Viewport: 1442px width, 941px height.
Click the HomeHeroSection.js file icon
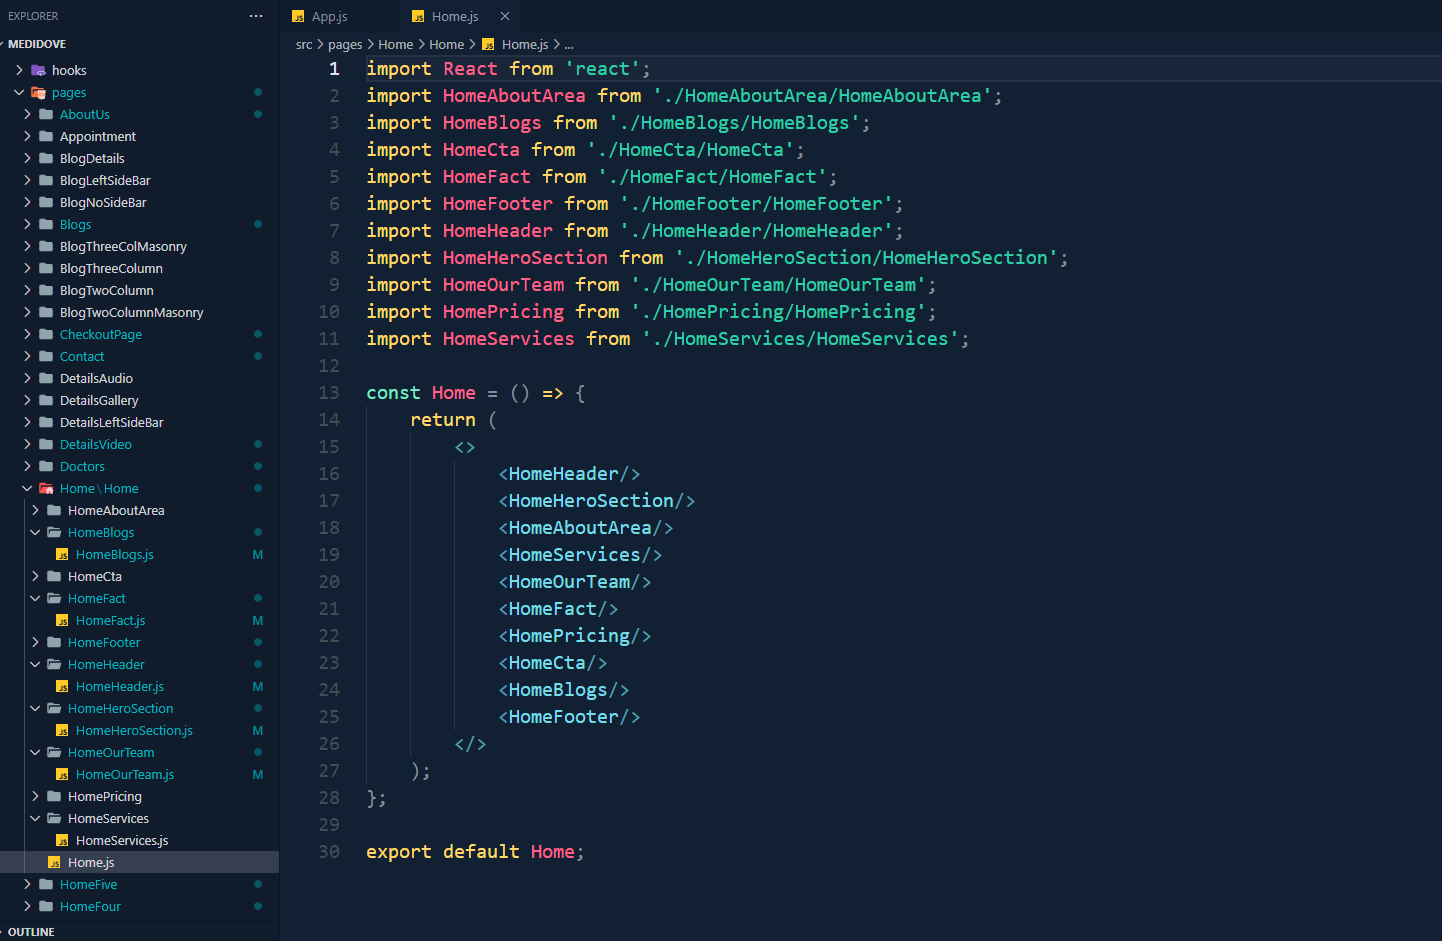(x=62, y=731)
